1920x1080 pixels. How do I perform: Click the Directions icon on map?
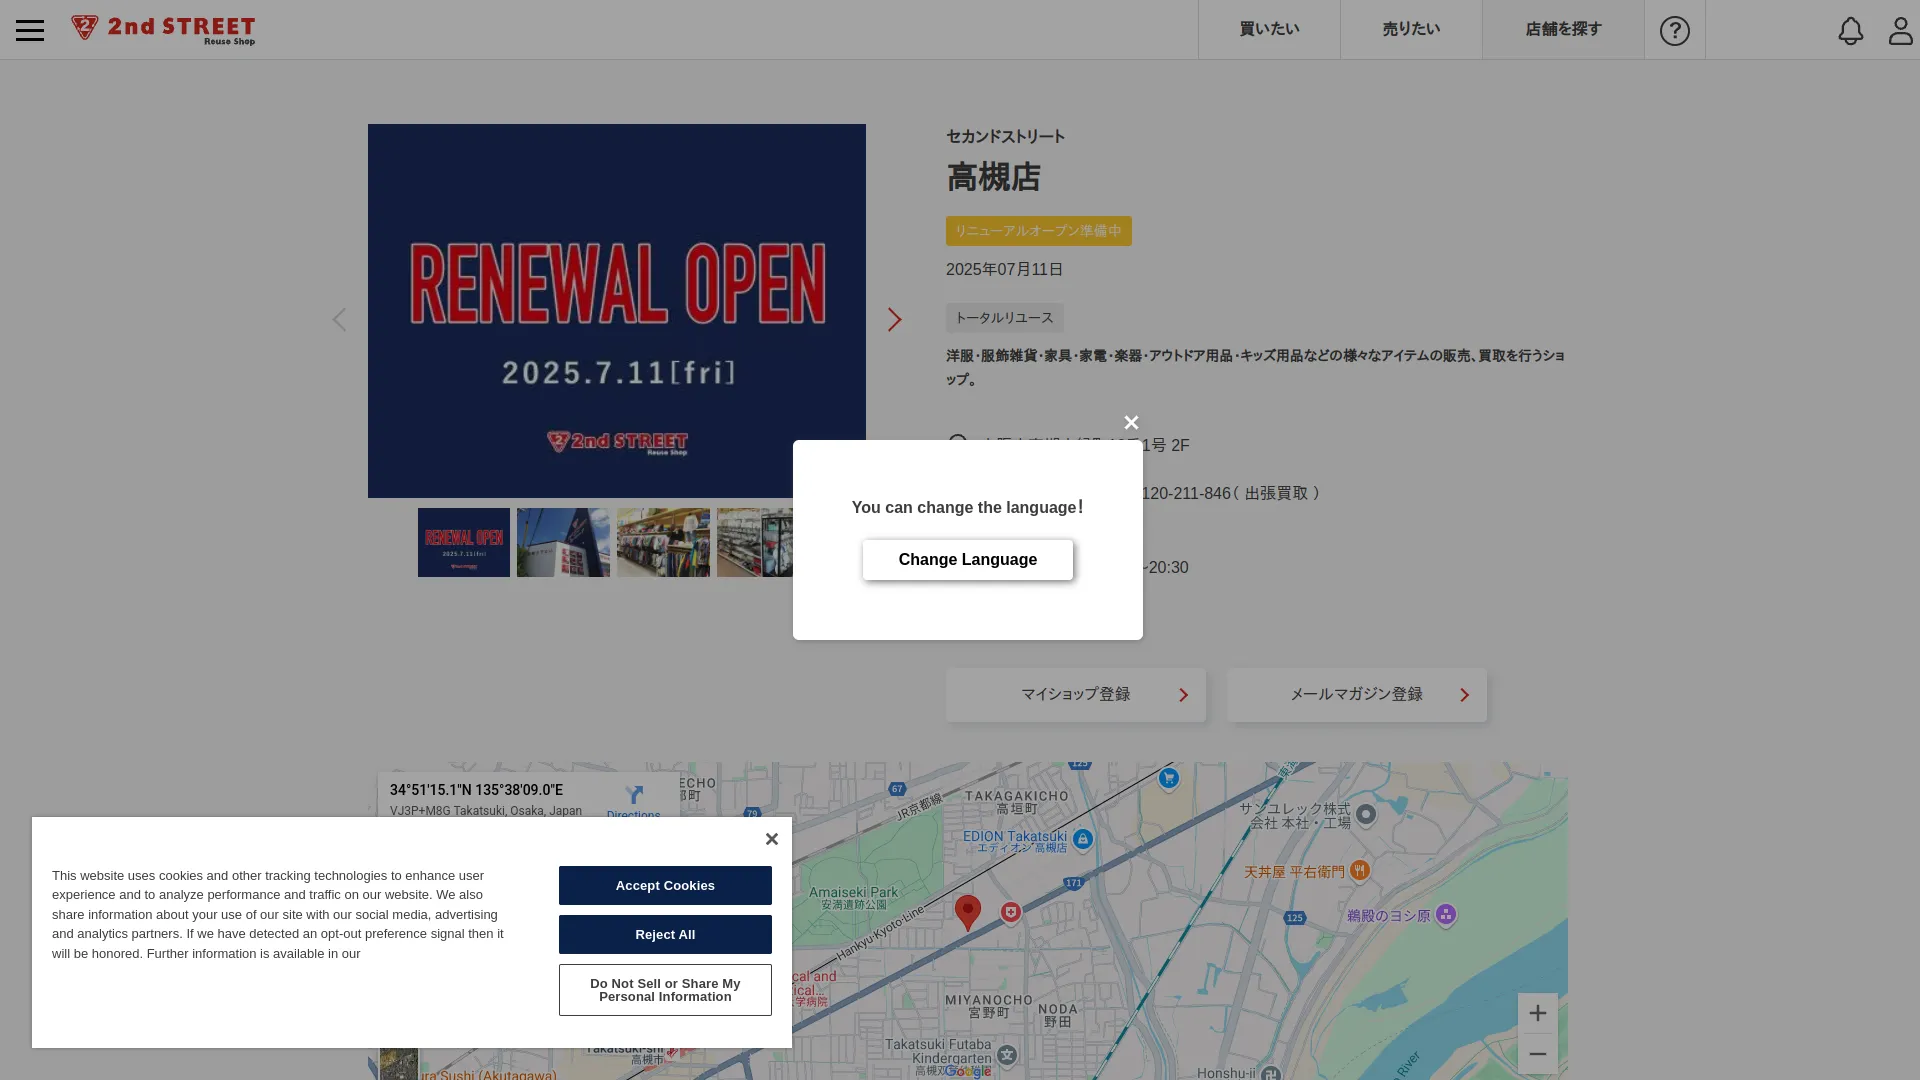634,797
